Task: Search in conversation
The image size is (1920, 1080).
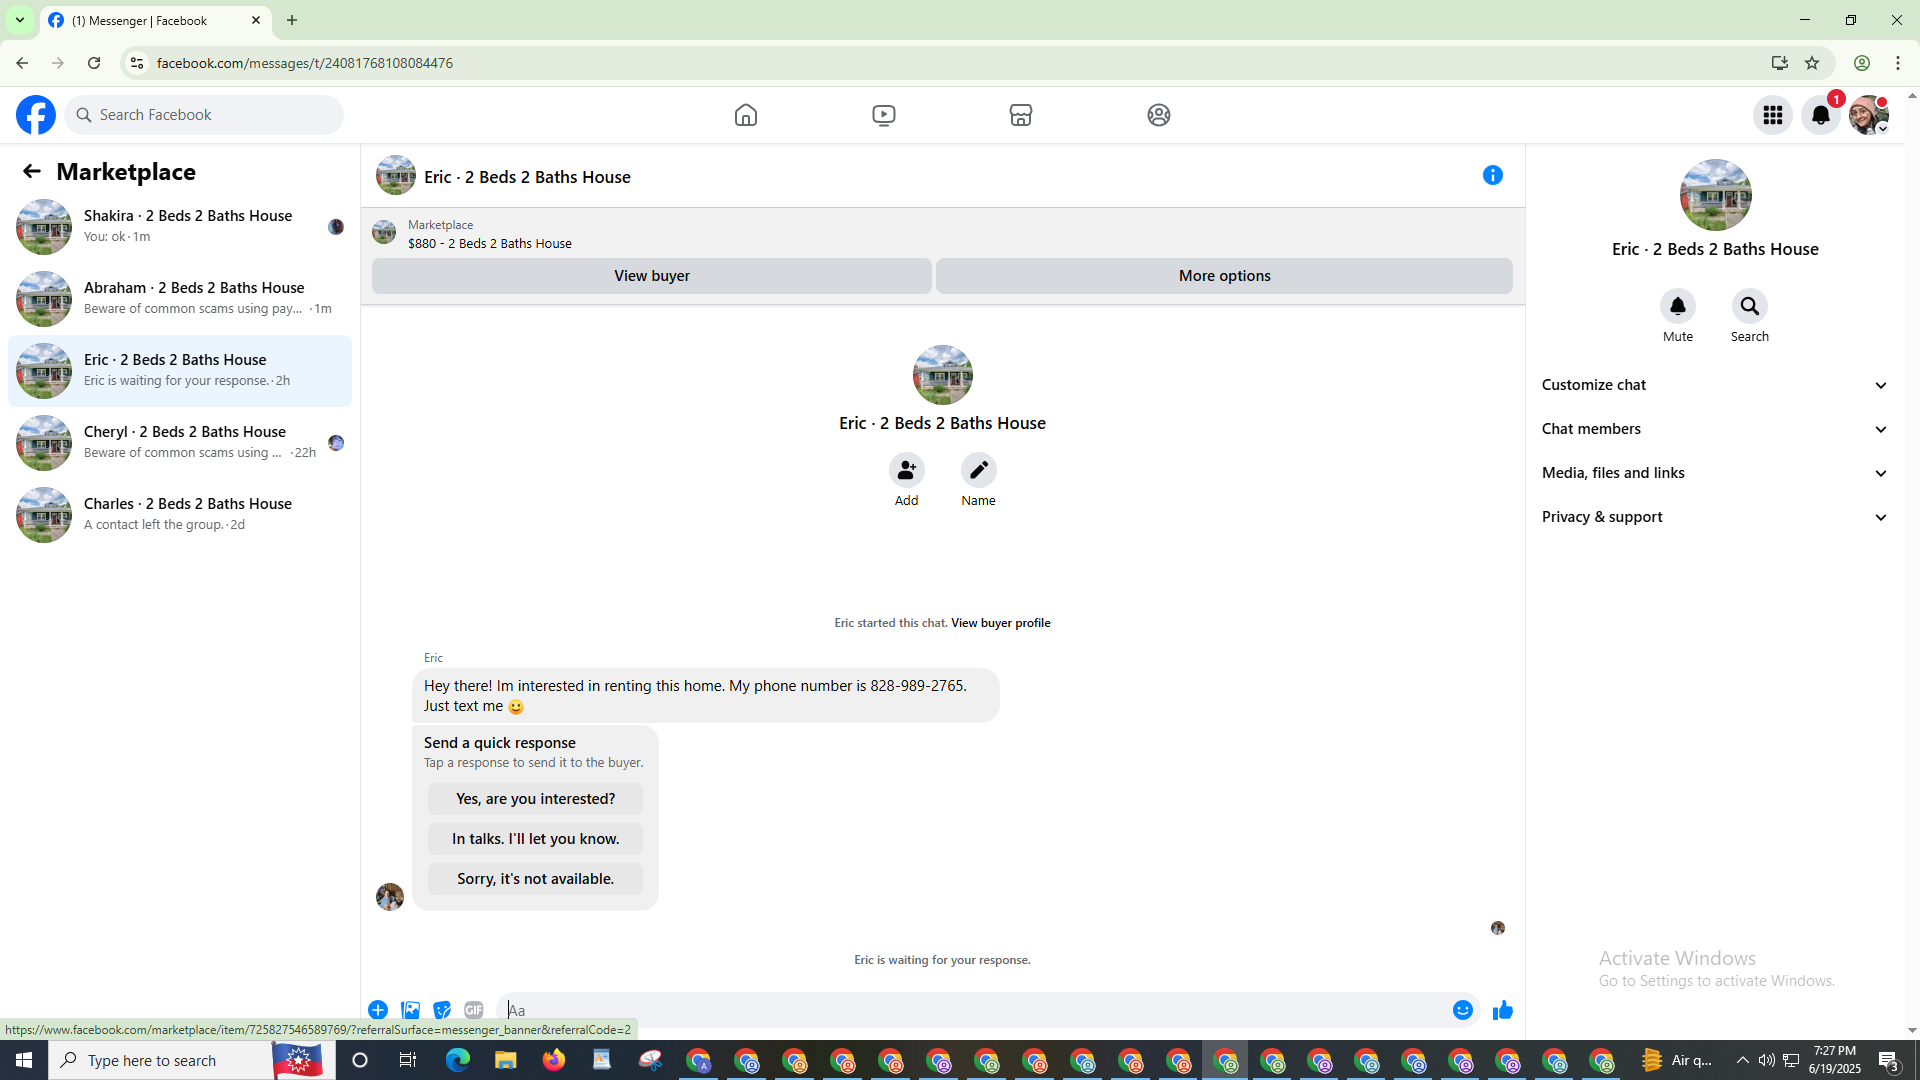Action: 1750,306
